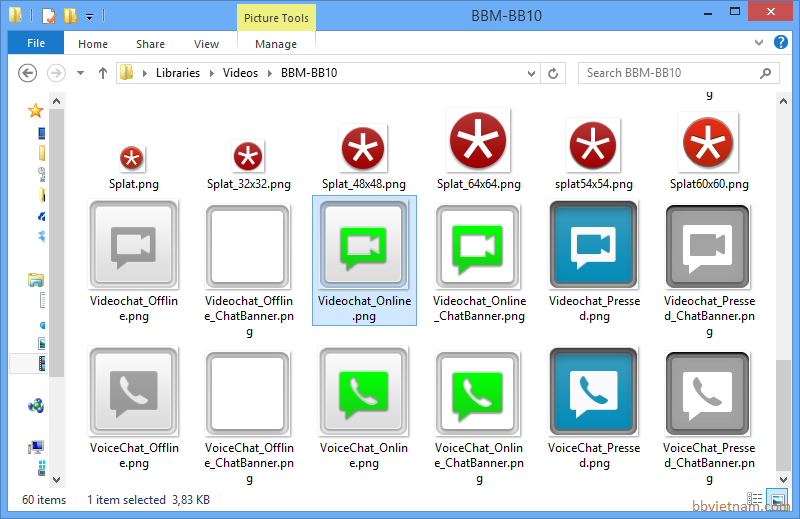This screenshot has width=800, height=519.
Task: Navigate to Libraries in the breadcrumb
Action: tap(178, 73)
